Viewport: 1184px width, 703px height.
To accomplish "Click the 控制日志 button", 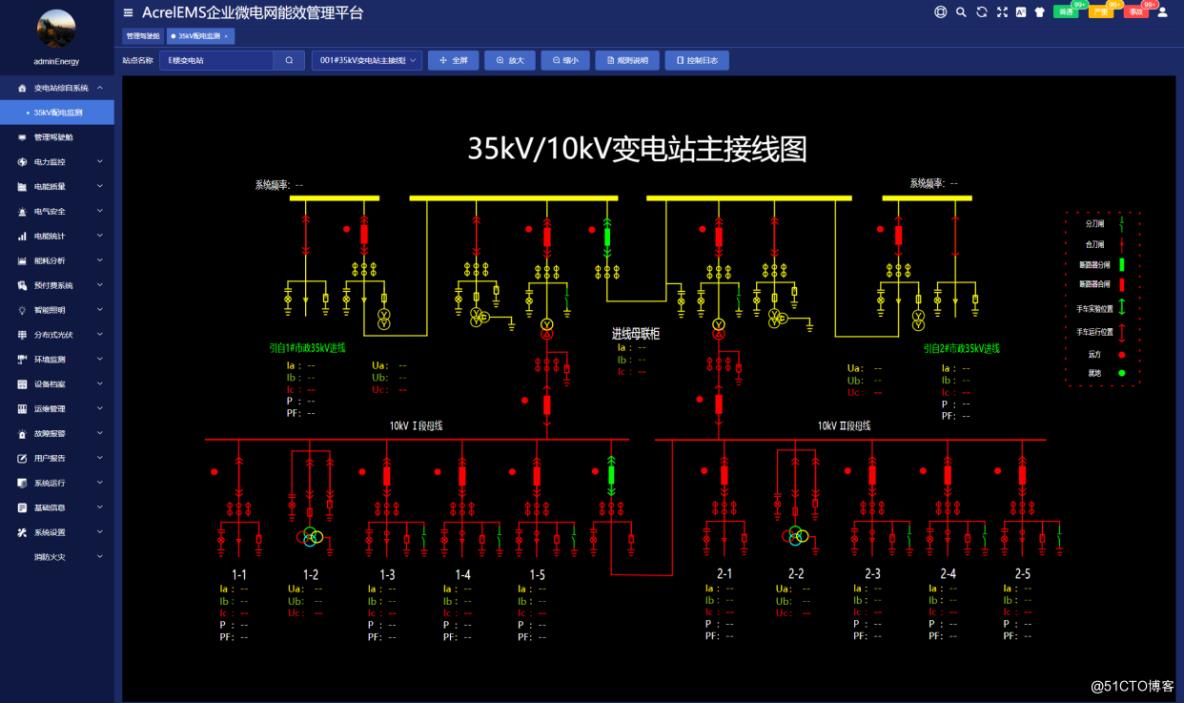I will pos(697,60).
